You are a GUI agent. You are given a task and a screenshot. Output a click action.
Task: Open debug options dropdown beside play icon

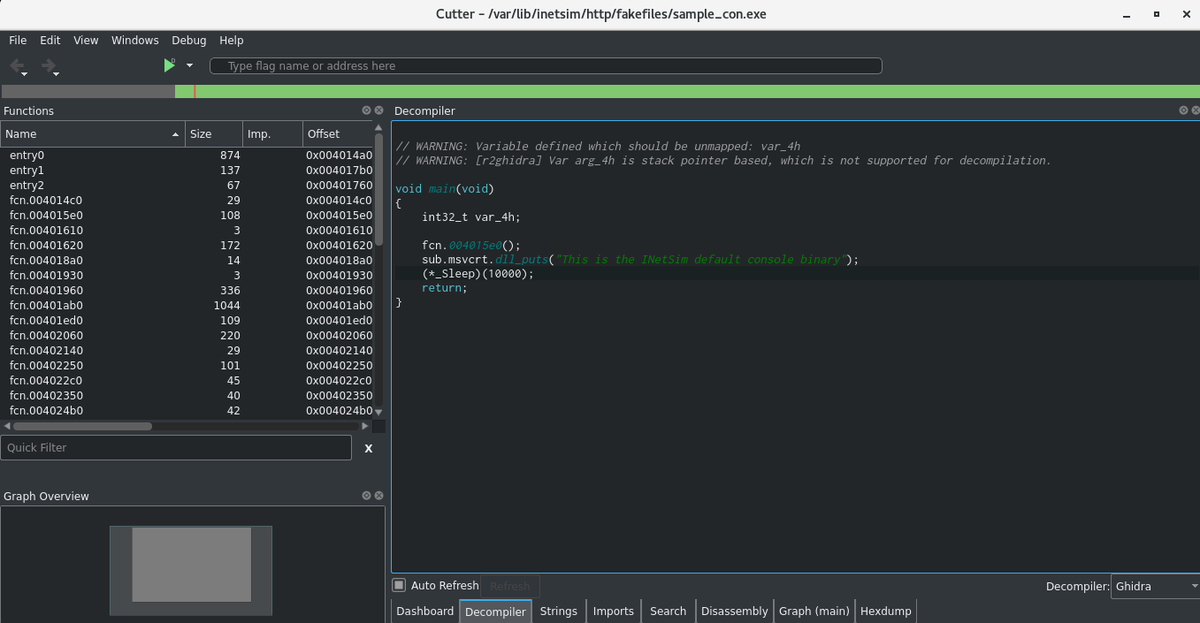189,66
